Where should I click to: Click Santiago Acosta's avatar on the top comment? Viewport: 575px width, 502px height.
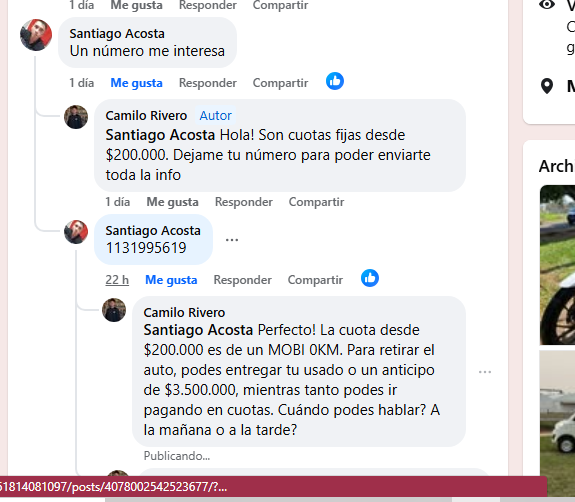[x=36, y=35]
